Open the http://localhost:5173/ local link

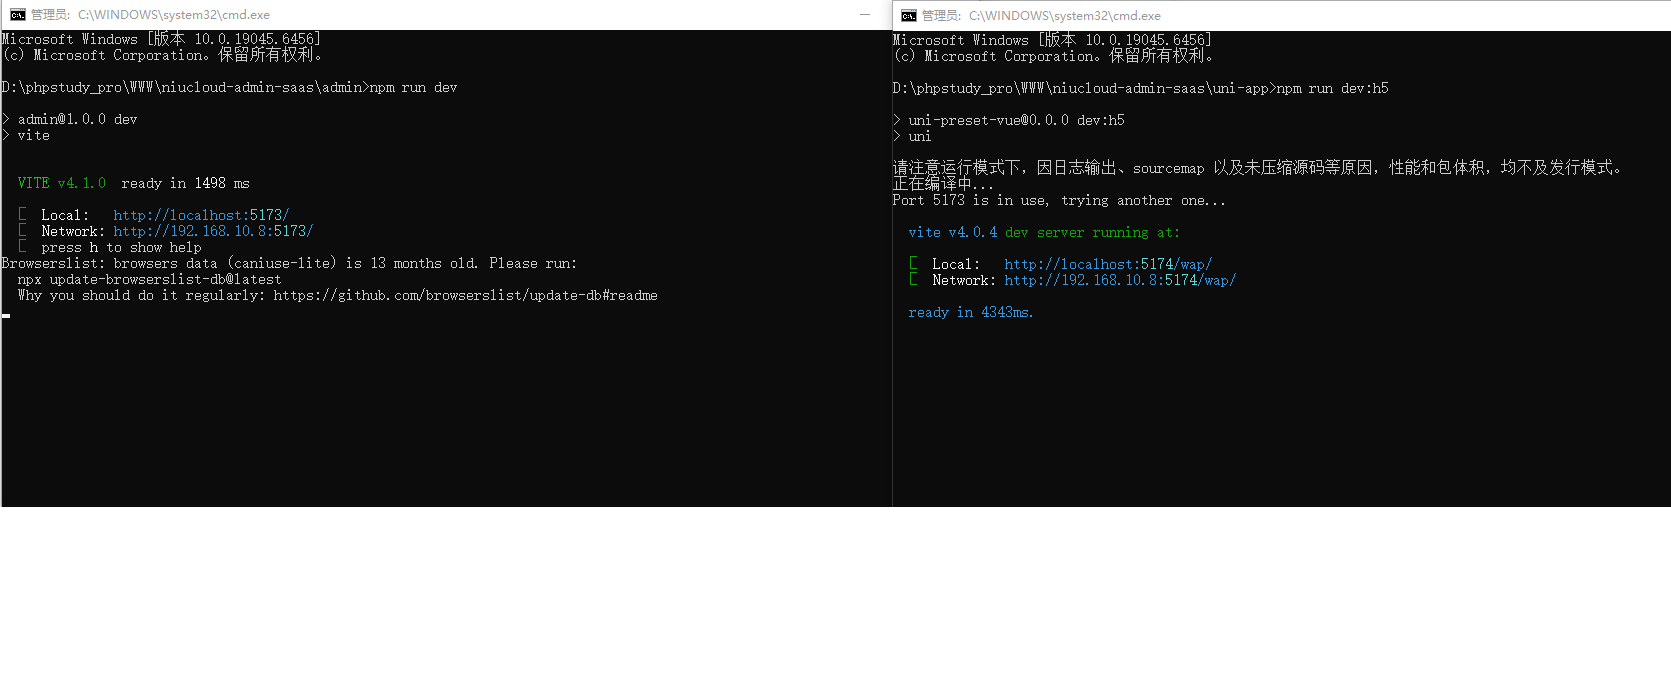coord(201,215)
